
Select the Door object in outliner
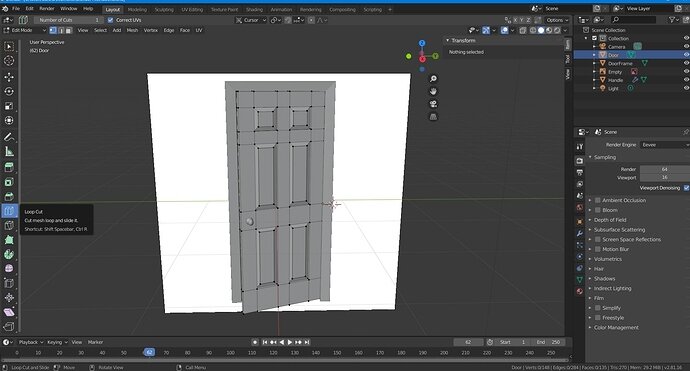point(613,55)
